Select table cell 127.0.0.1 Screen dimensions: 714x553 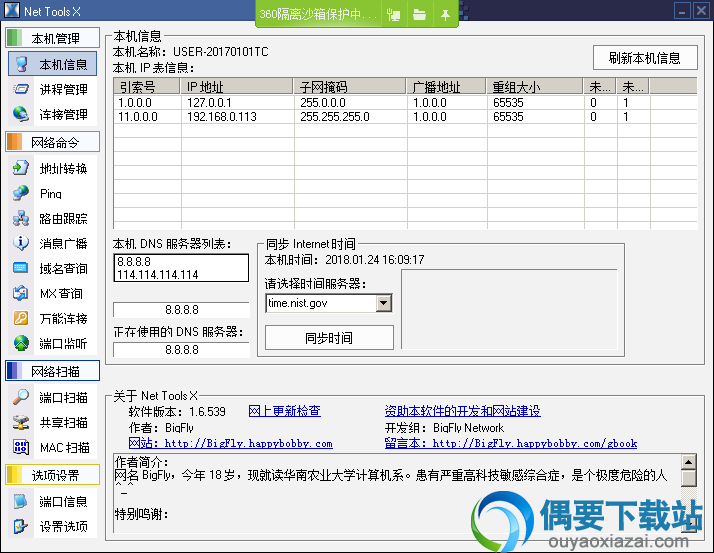tap(209, 102)
